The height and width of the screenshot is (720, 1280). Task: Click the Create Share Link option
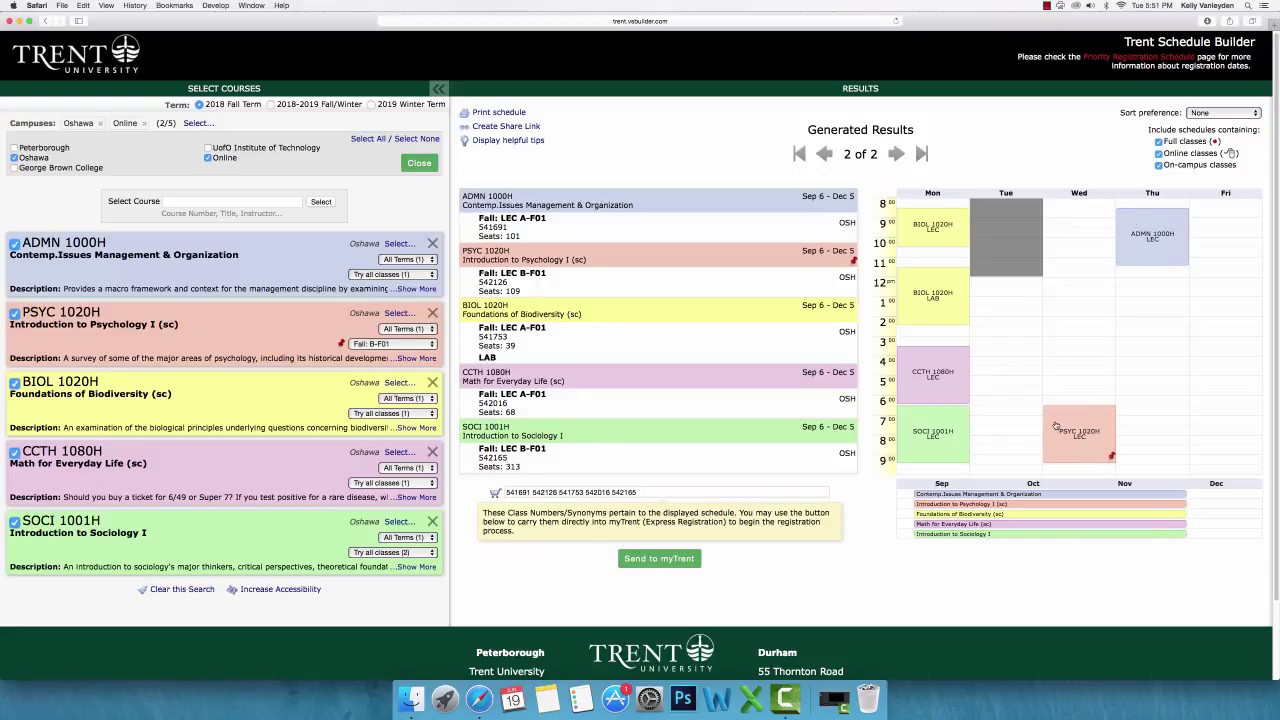(506, 127)
